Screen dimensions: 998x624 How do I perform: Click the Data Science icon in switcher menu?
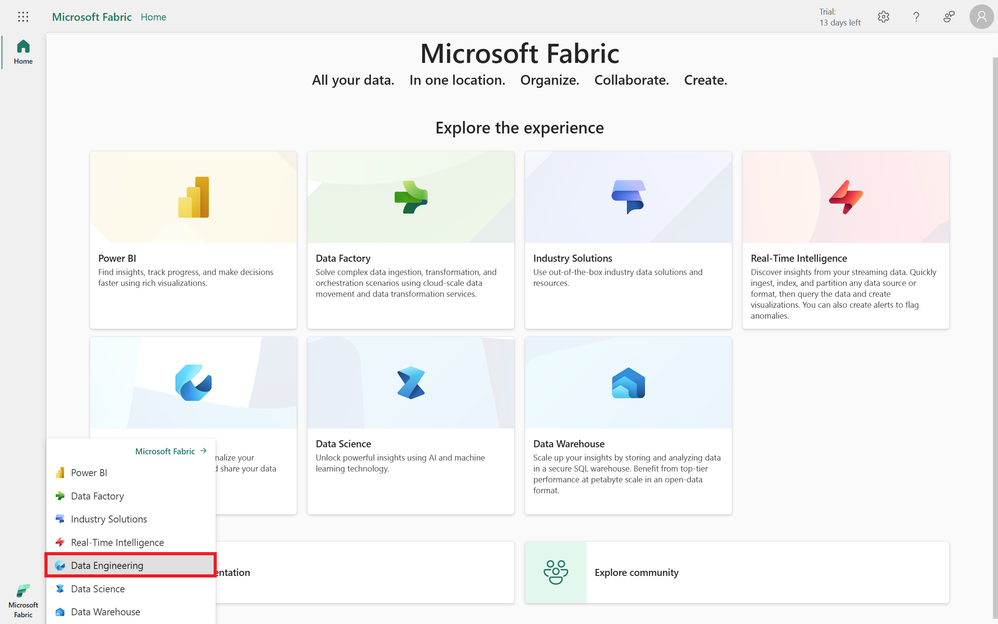click(60, 589)
